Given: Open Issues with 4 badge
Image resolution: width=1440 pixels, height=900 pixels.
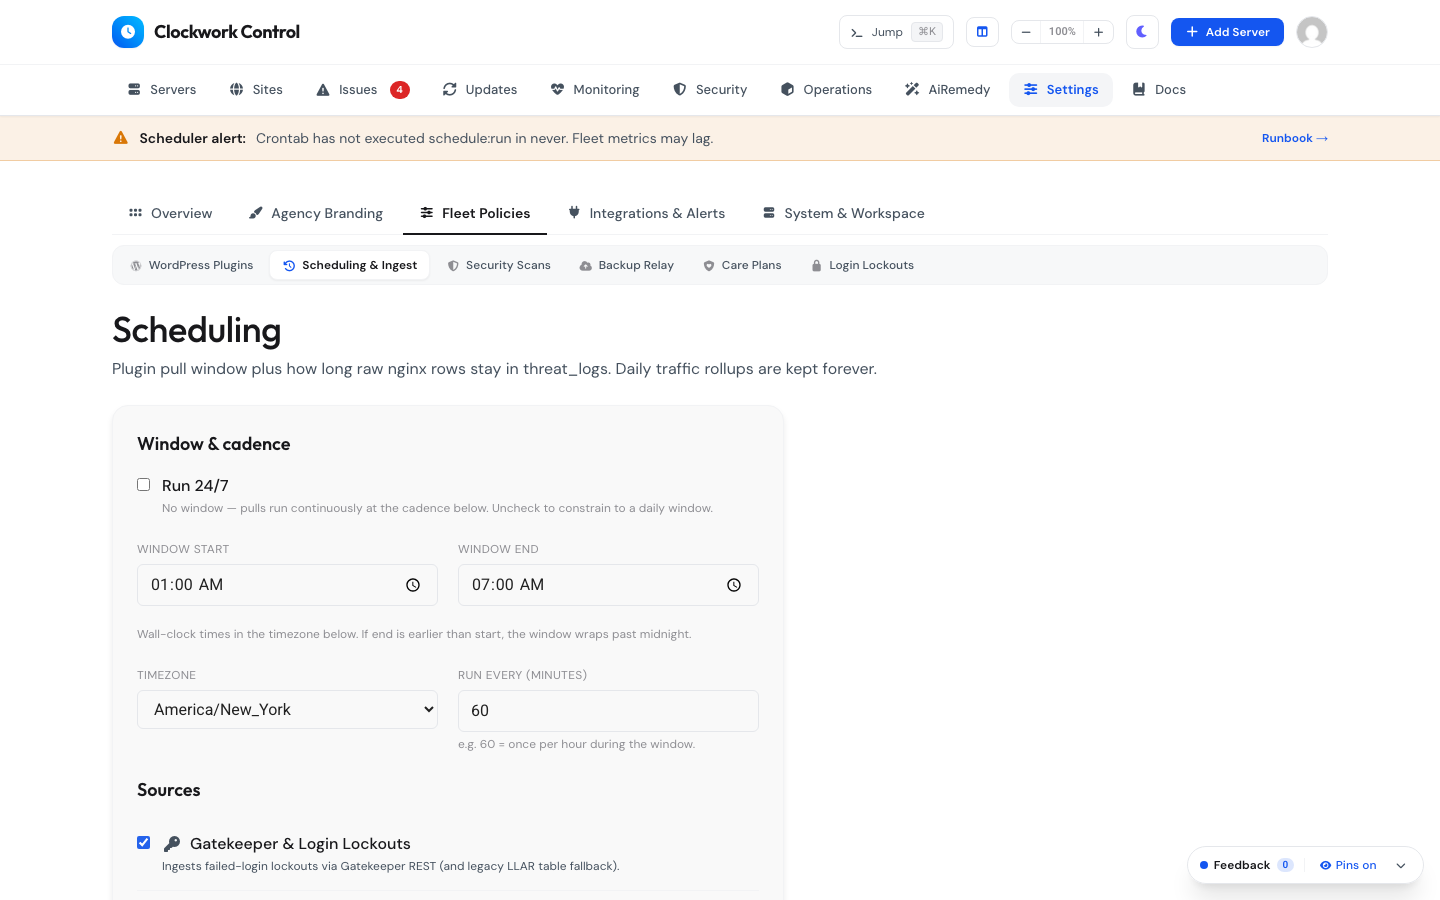Looking at the screenshot, I should [x=362, y=90].
